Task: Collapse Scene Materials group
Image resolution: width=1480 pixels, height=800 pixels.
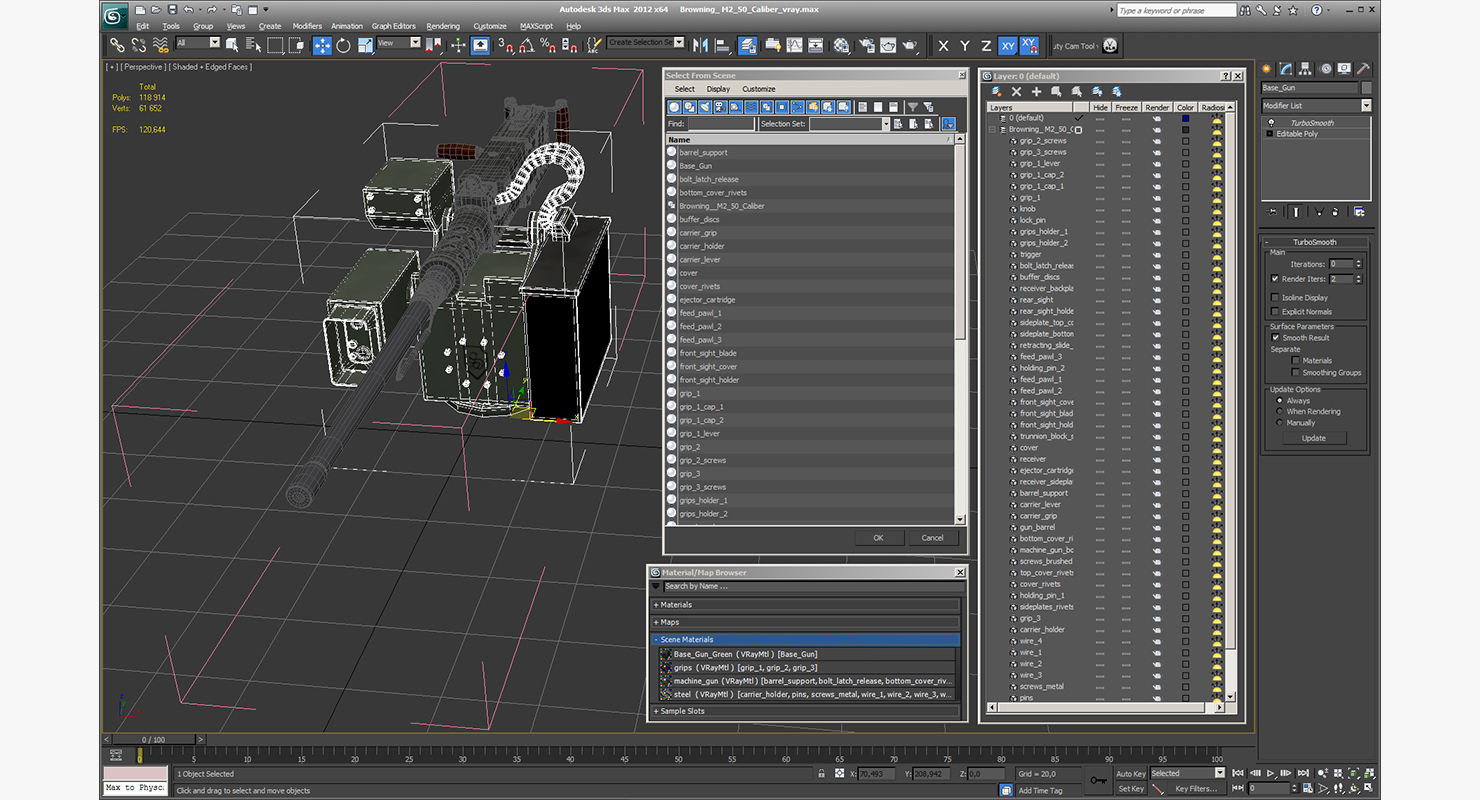Action: point(806,639)
